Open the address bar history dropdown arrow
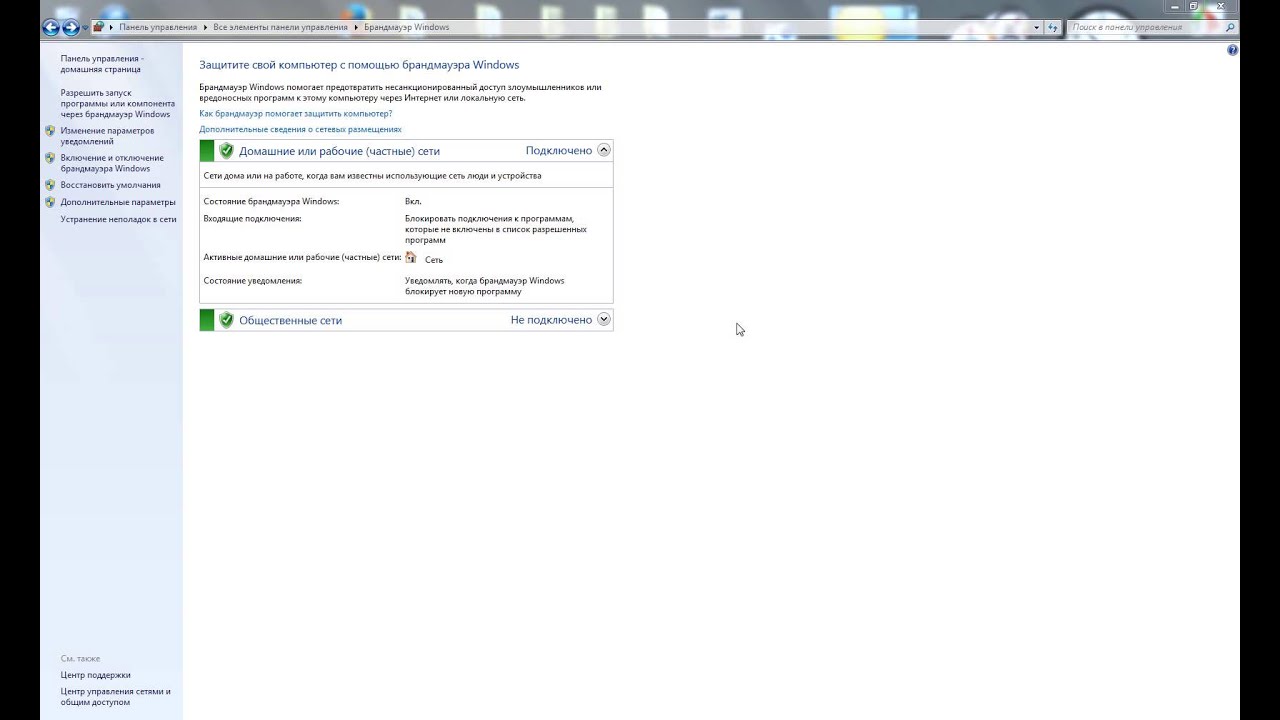1280x720 pixels. (1037, 28)
